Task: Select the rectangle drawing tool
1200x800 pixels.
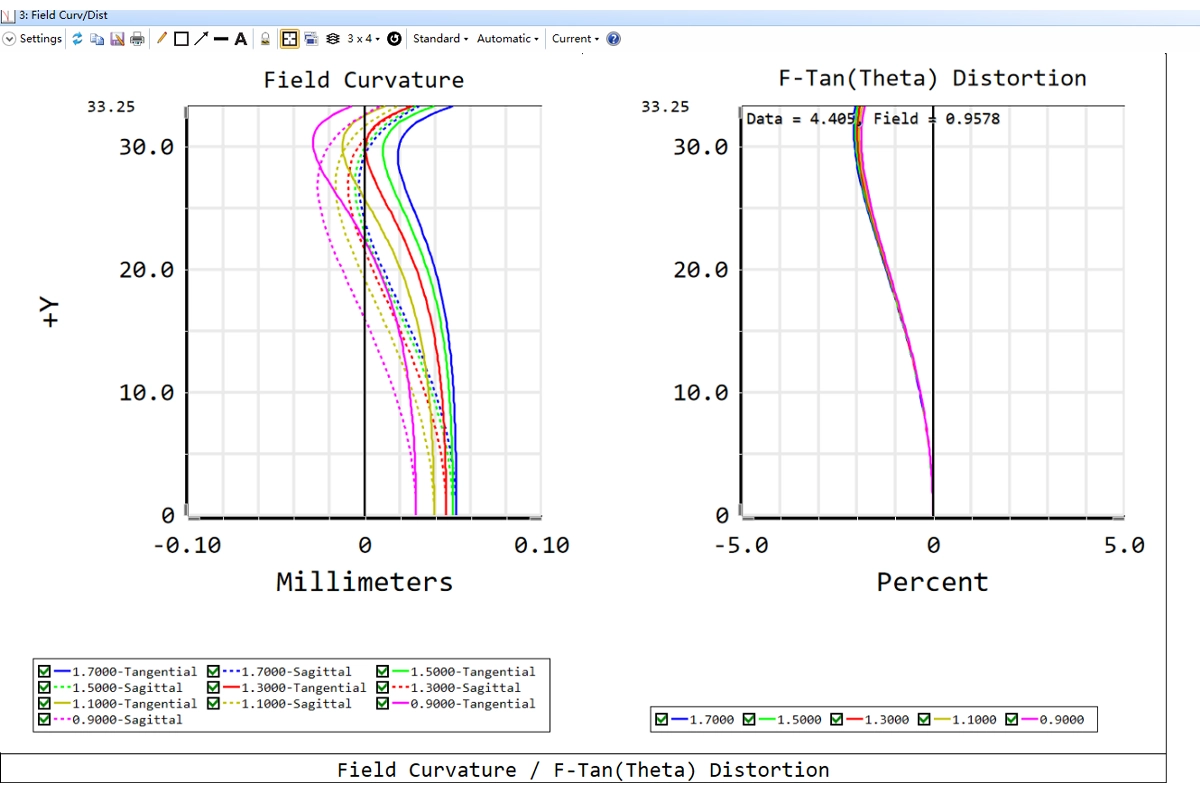Action: point(181,39)
